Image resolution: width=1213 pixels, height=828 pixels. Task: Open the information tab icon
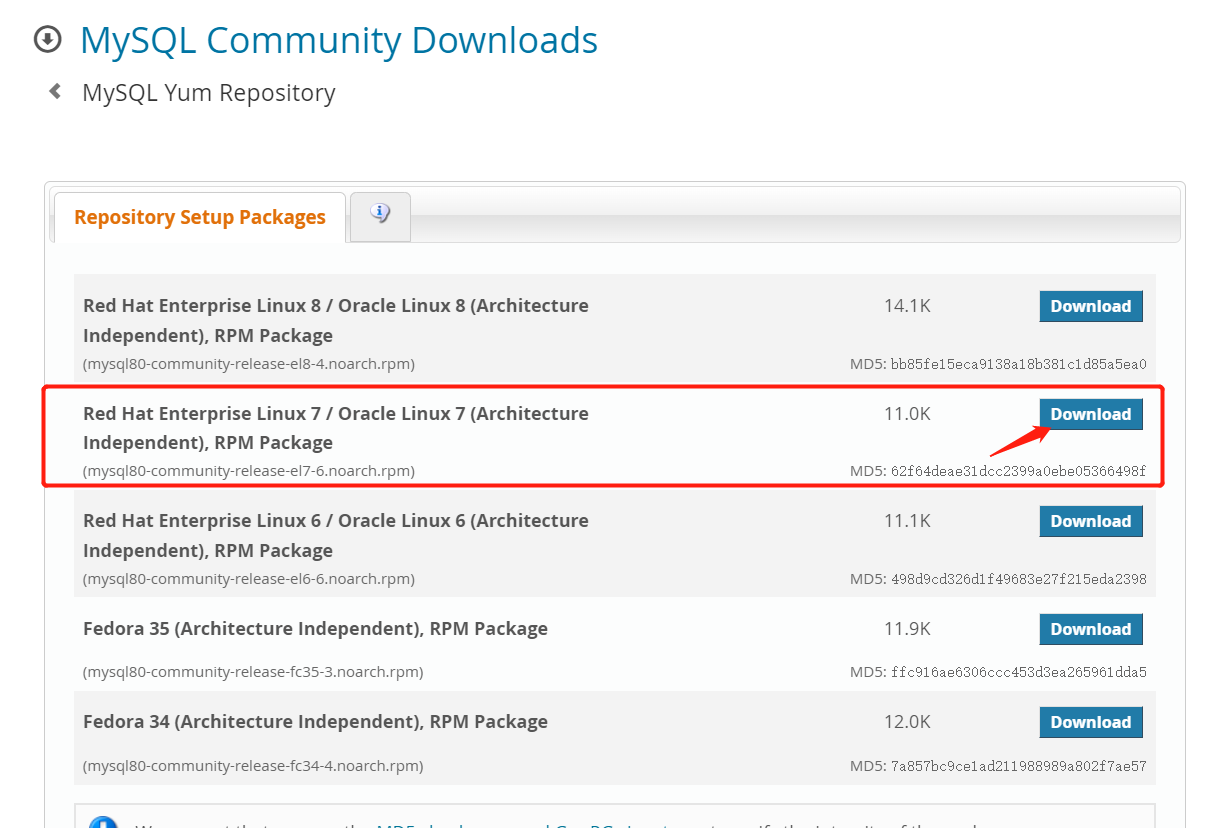[380, 215]
